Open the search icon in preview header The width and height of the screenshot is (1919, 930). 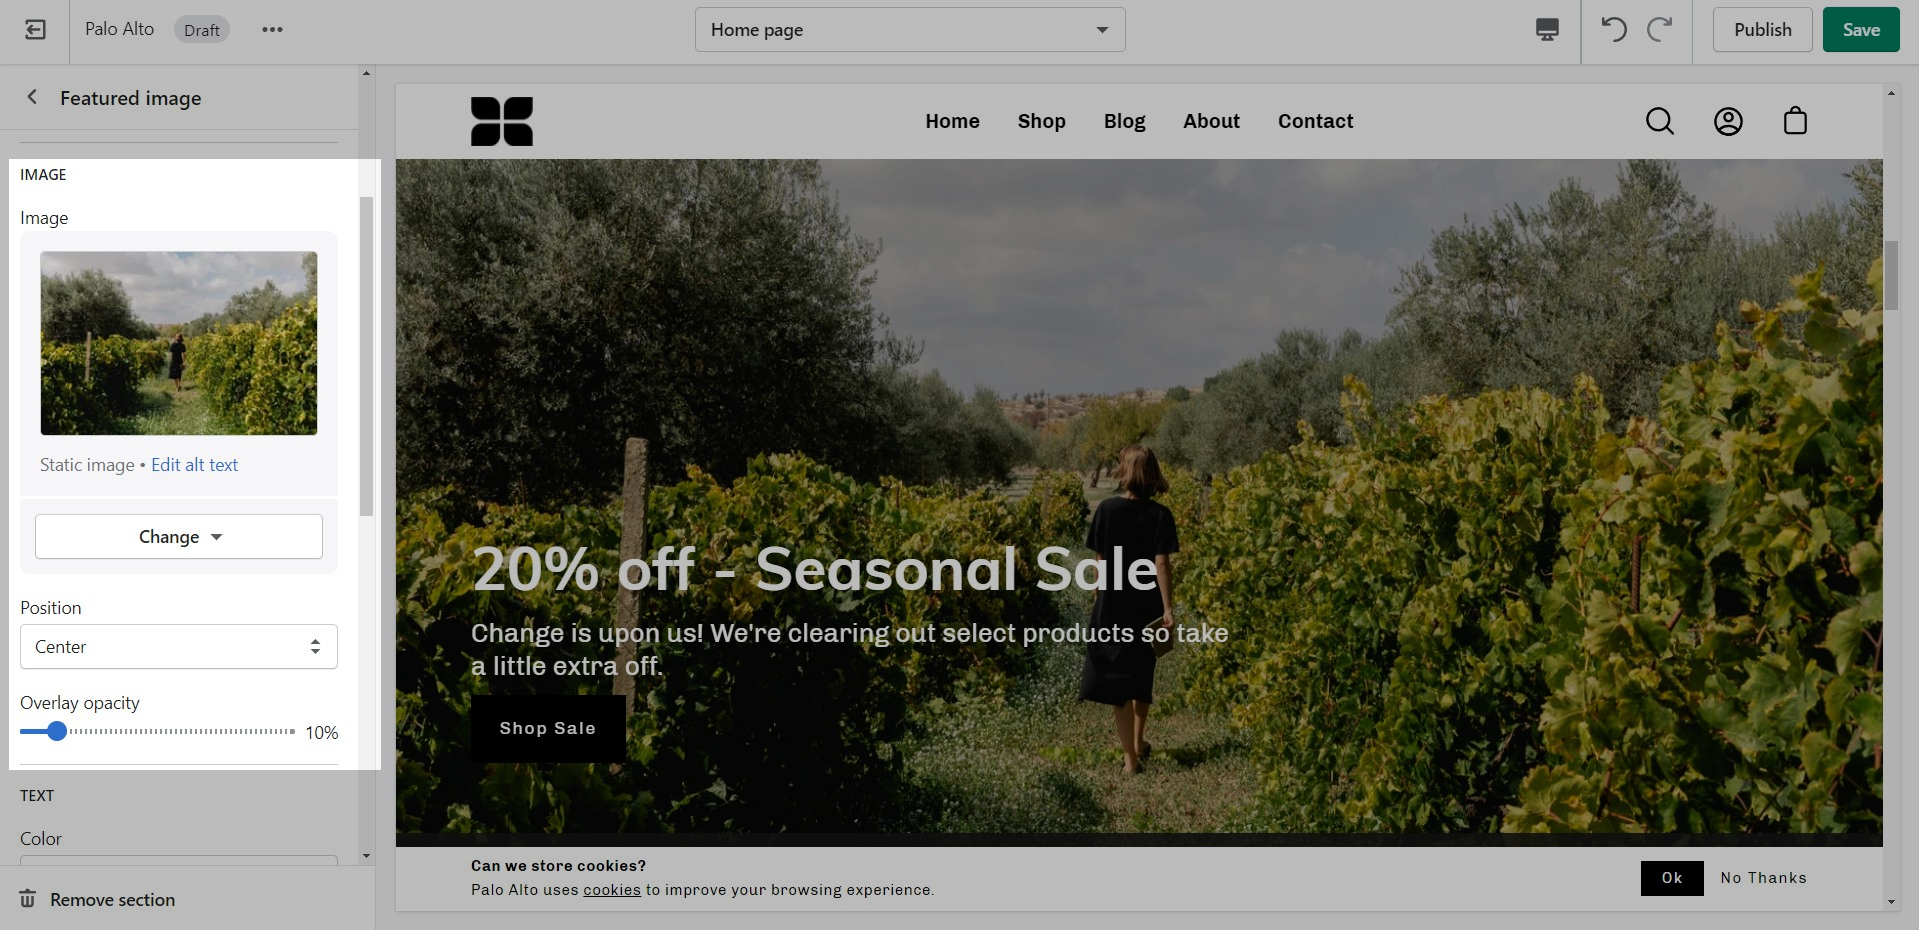coord(1660,121)
